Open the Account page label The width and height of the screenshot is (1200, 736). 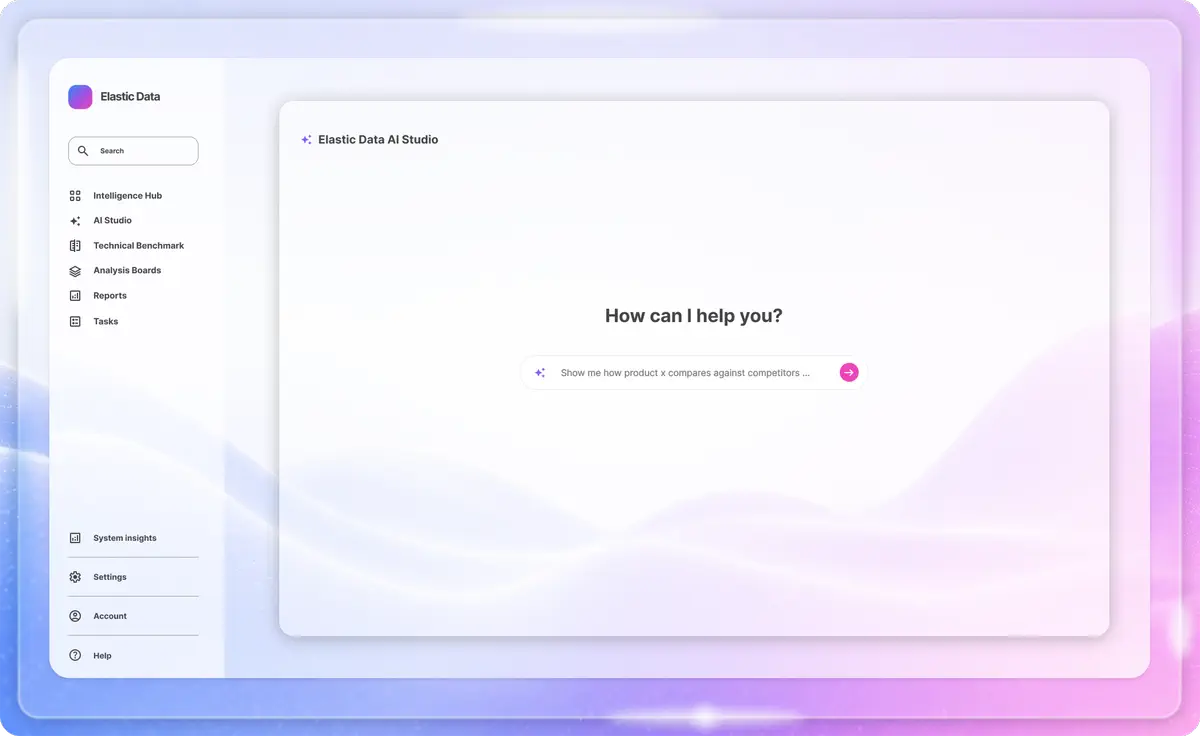tap(110, 616)
